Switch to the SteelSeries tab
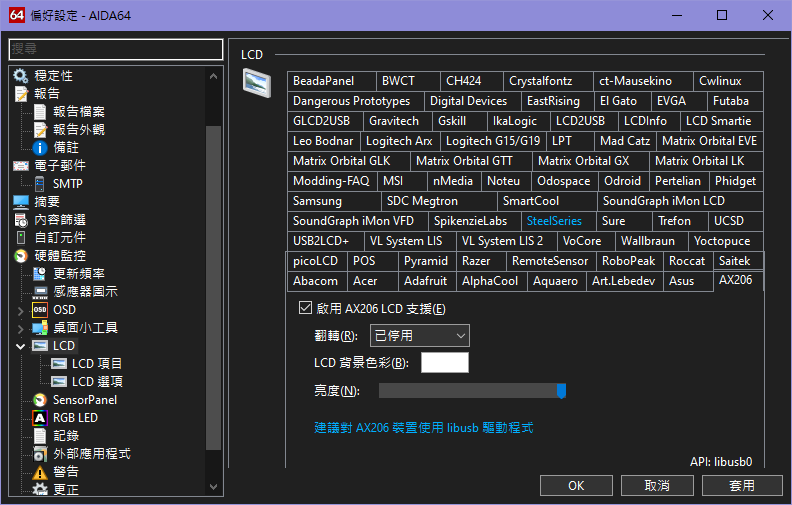This screenshot has height=505, width=792. (559, 221)
